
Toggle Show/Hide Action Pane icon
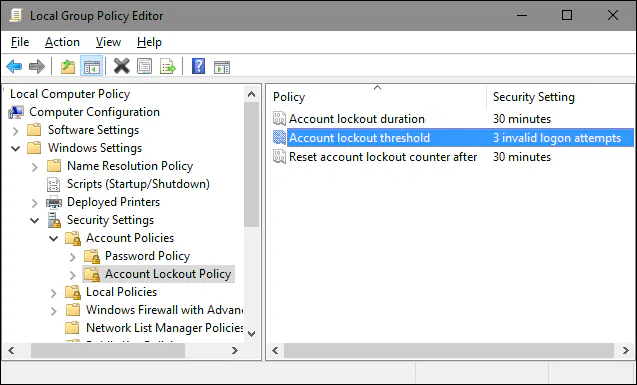(222, 67)
